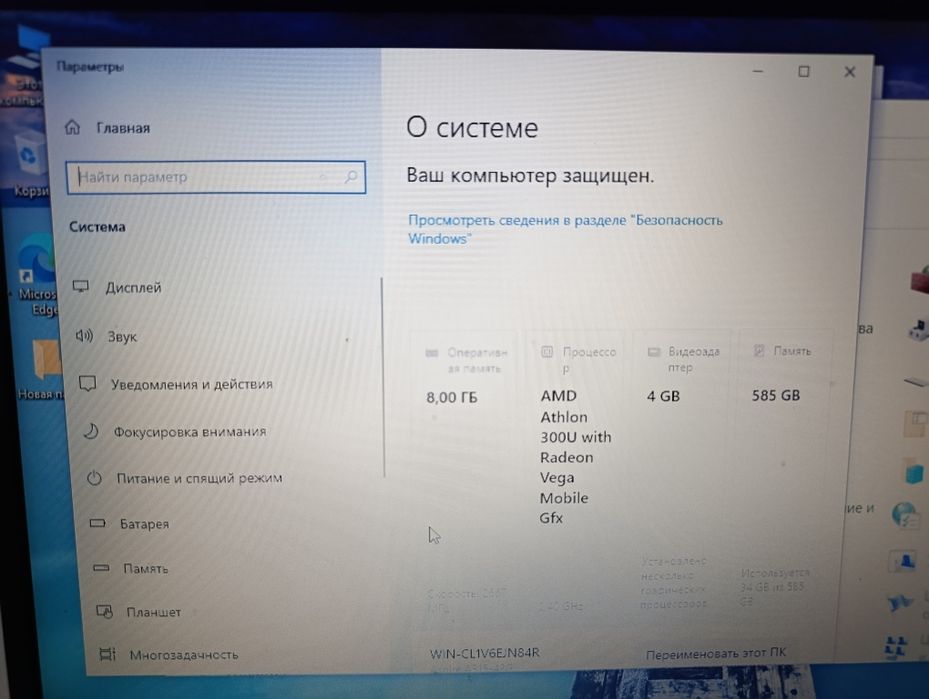
Task: Click the Оперативная память card icon
Action: point(432,353)
